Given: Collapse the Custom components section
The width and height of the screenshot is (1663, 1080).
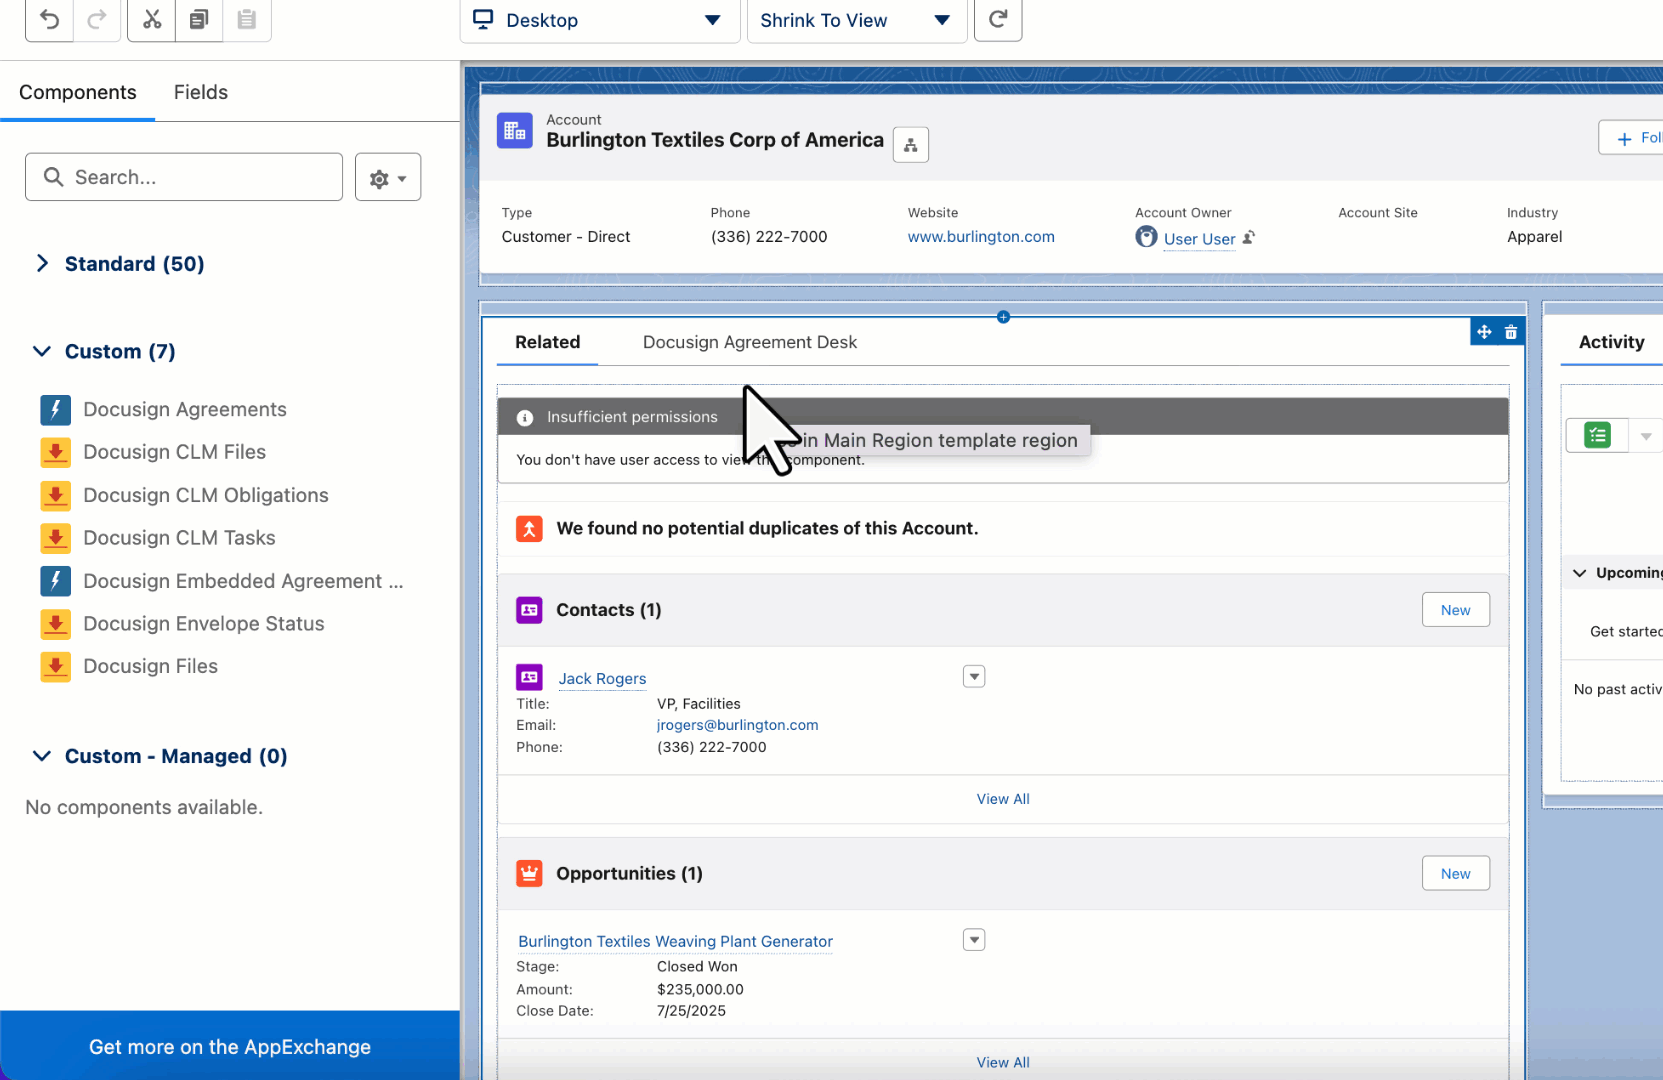Looking at the screenshot, I should click(42, 351).
